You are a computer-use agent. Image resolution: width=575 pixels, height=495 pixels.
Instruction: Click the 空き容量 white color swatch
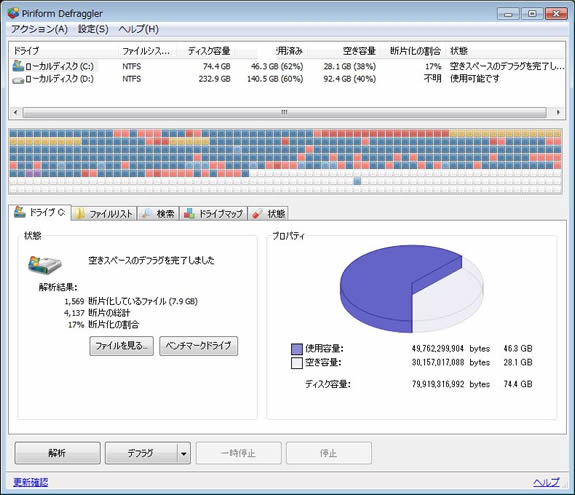coord(297,363)
